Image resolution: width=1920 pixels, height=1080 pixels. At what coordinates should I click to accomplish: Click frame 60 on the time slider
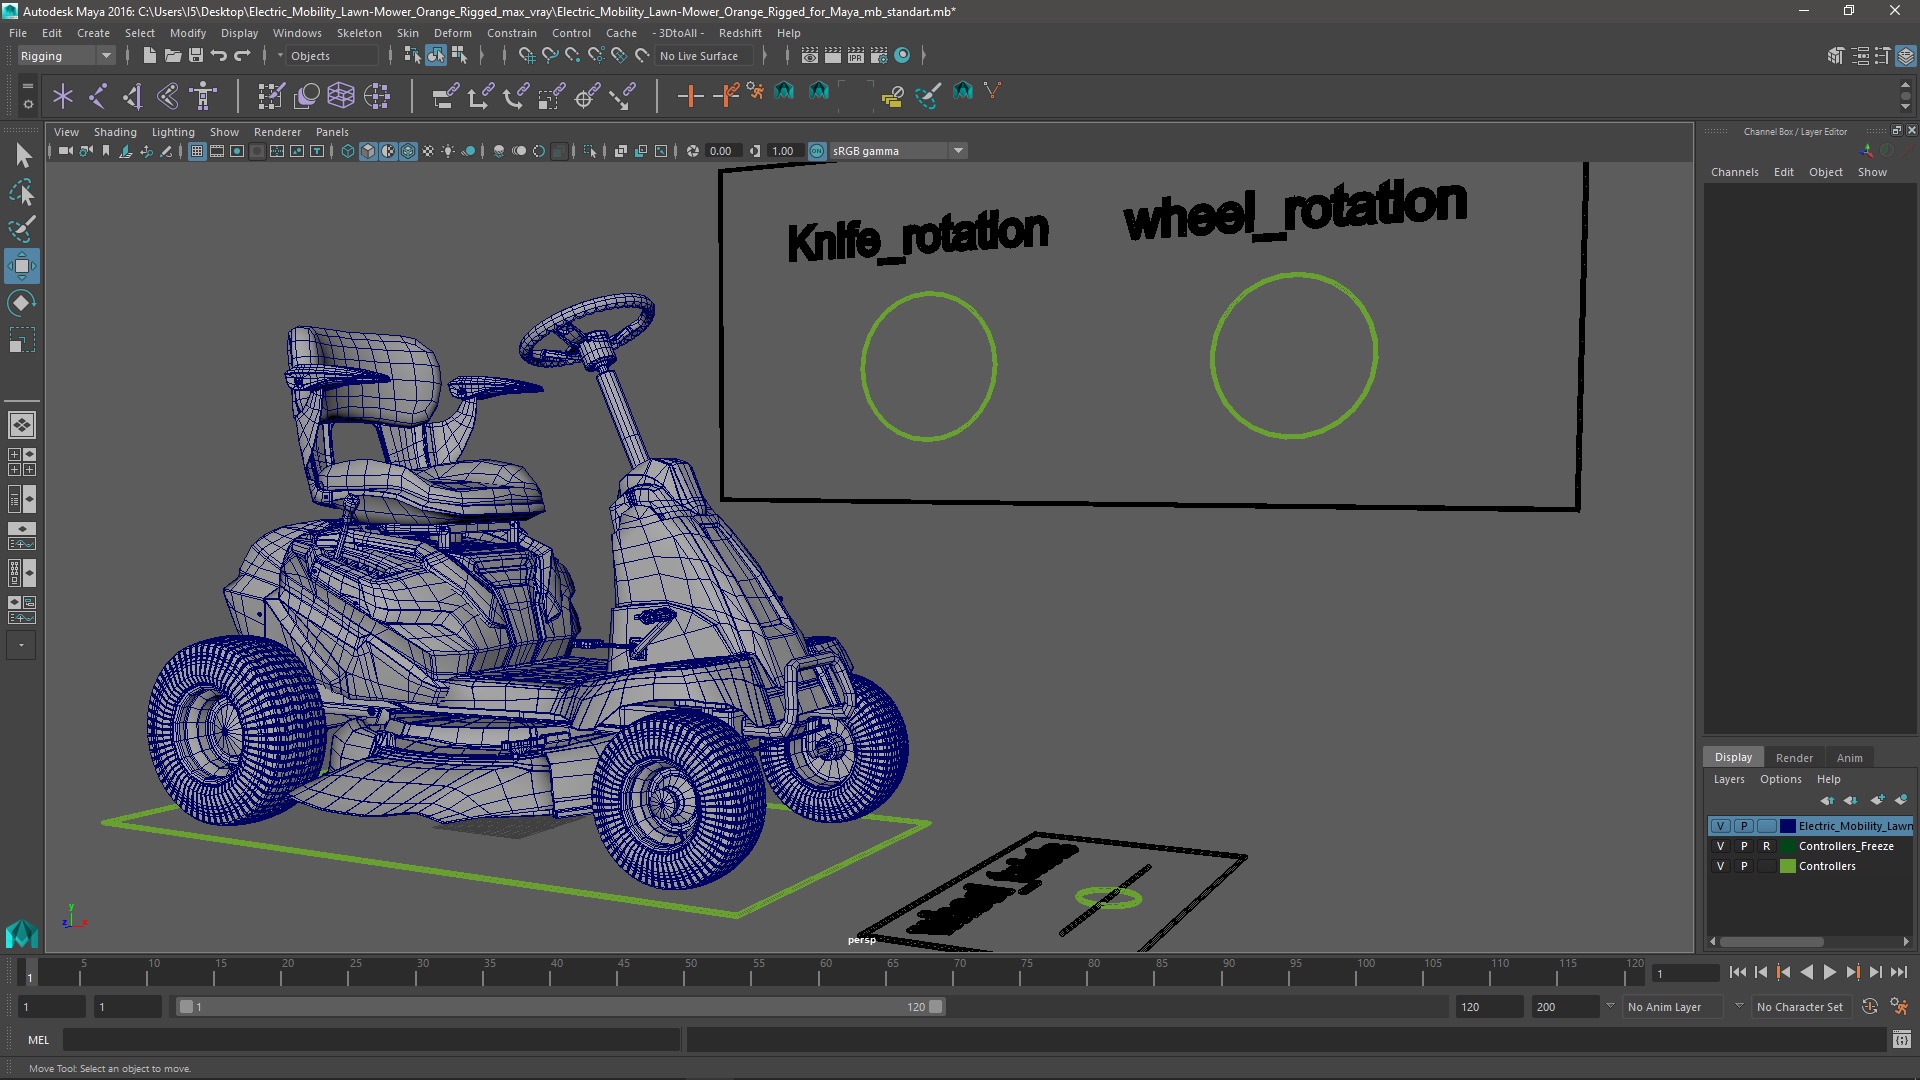coord(826,972)
